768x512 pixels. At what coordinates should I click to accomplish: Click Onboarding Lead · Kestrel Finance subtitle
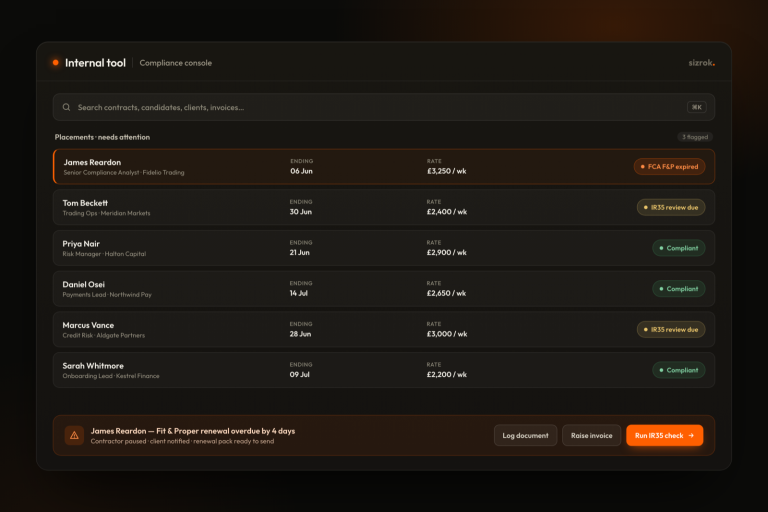[x=111, y=376]
